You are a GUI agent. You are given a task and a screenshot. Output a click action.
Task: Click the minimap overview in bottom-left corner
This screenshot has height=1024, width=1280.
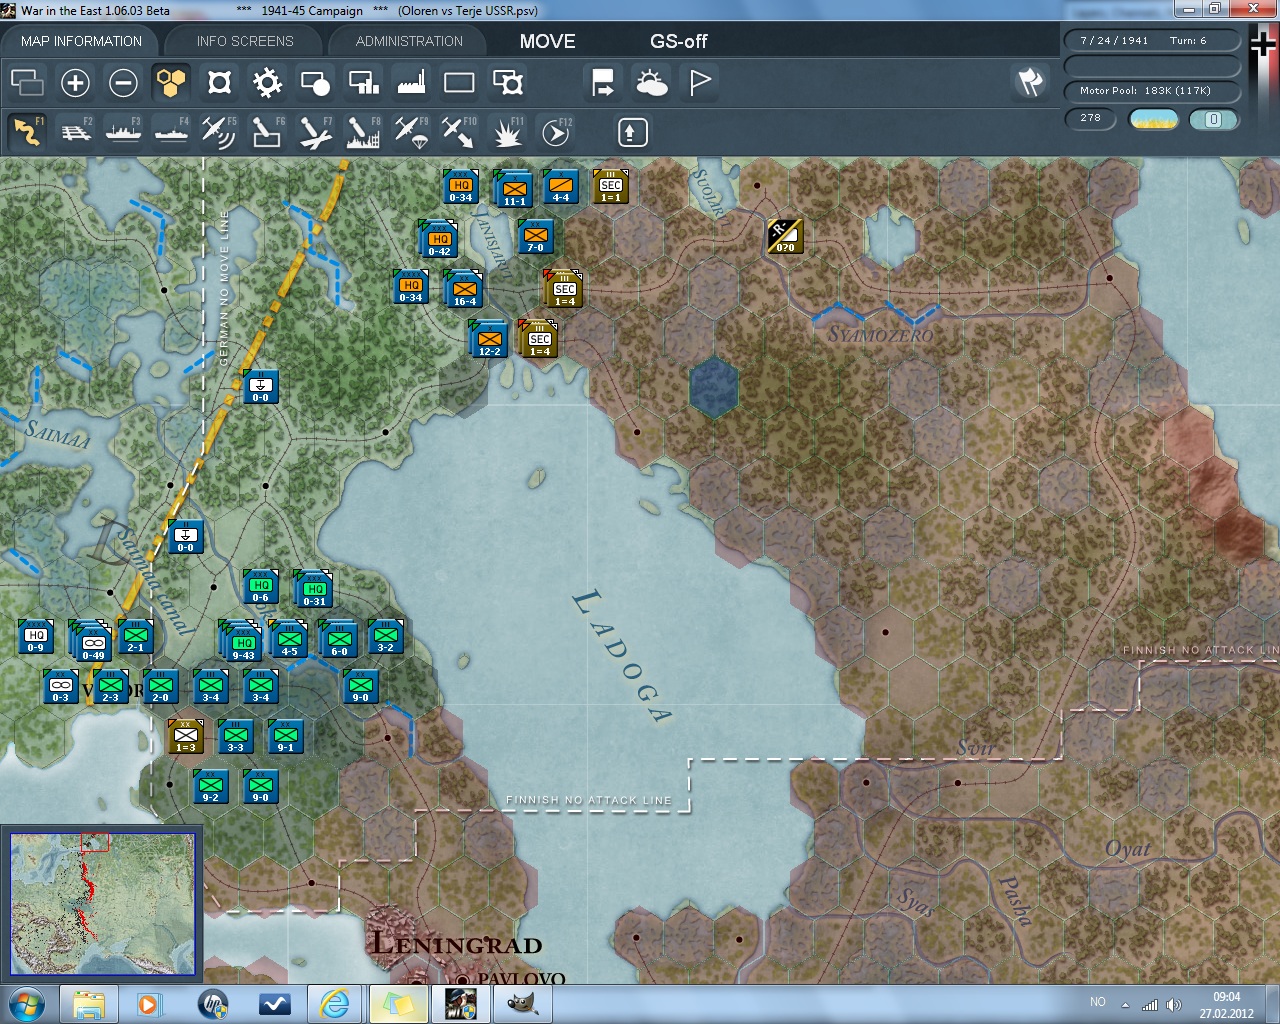(x=102, y=904)
